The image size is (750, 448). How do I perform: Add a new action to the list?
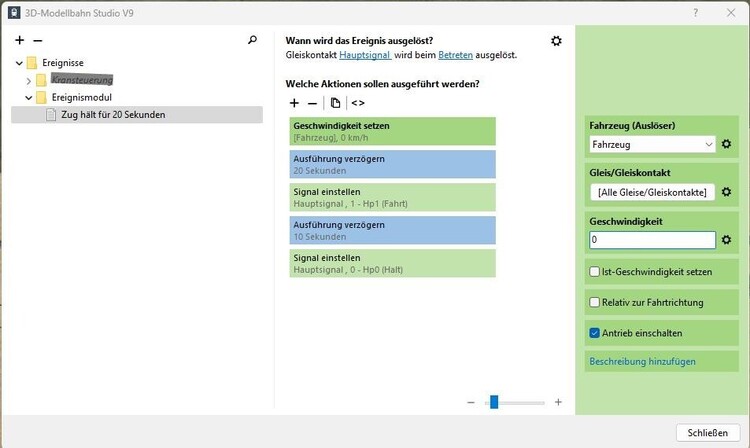(x=294, y=103)
